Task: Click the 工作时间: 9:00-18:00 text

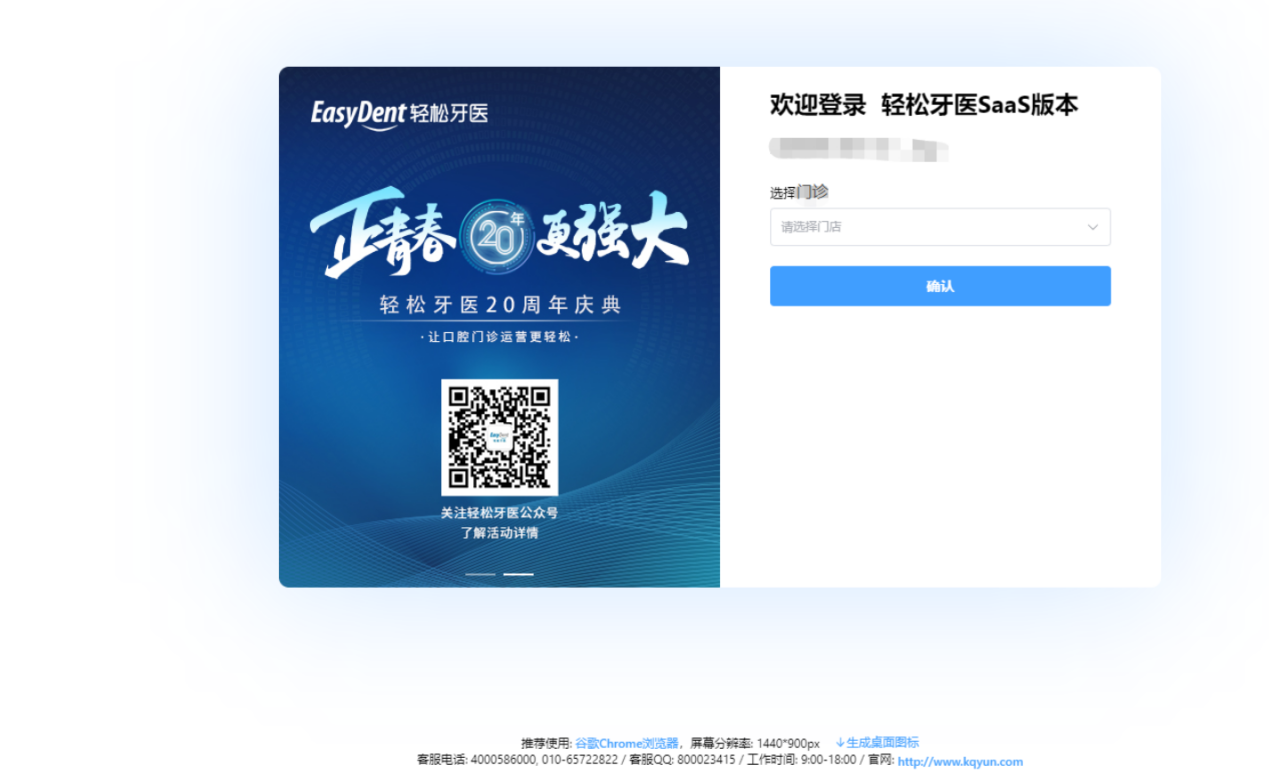Action: 800,760
